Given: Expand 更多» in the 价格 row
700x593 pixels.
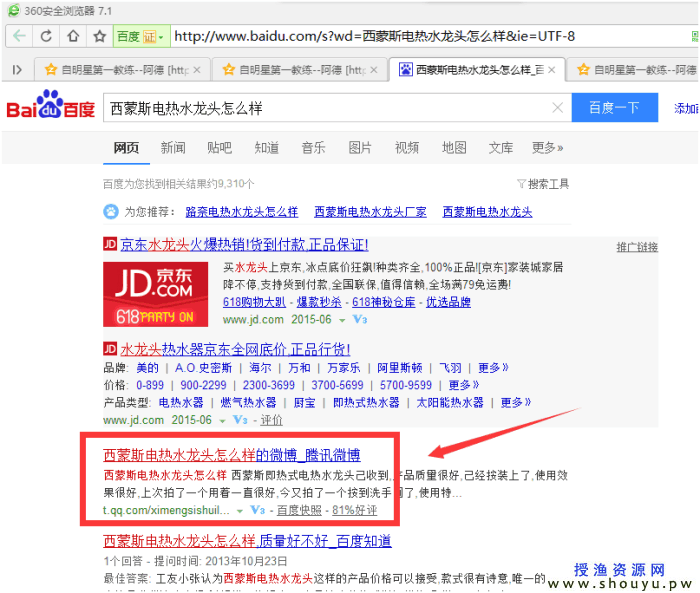Looking at the screenshot, I should click(x=464, y=385).
